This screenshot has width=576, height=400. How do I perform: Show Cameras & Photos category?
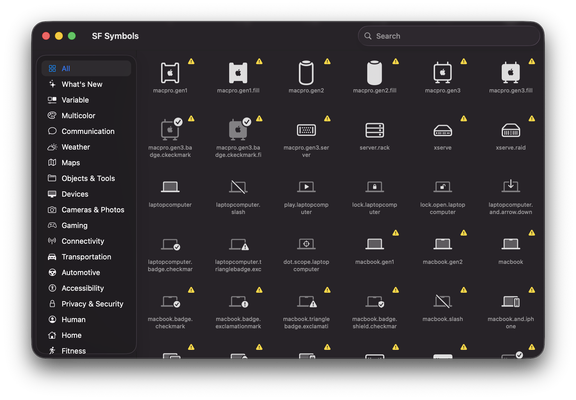pos(86,210)
